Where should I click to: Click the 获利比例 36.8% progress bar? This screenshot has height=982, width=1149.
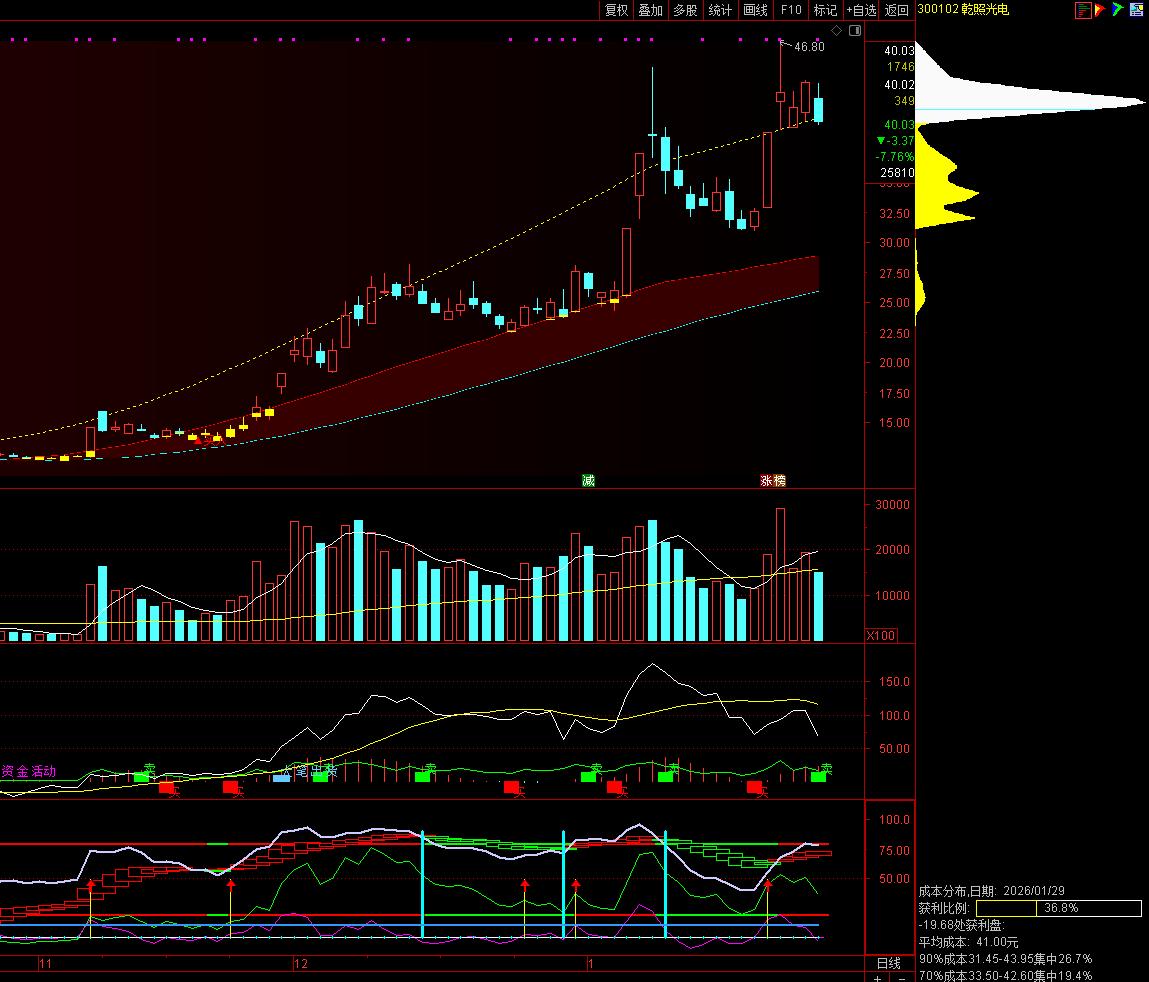coord(1059,908)
